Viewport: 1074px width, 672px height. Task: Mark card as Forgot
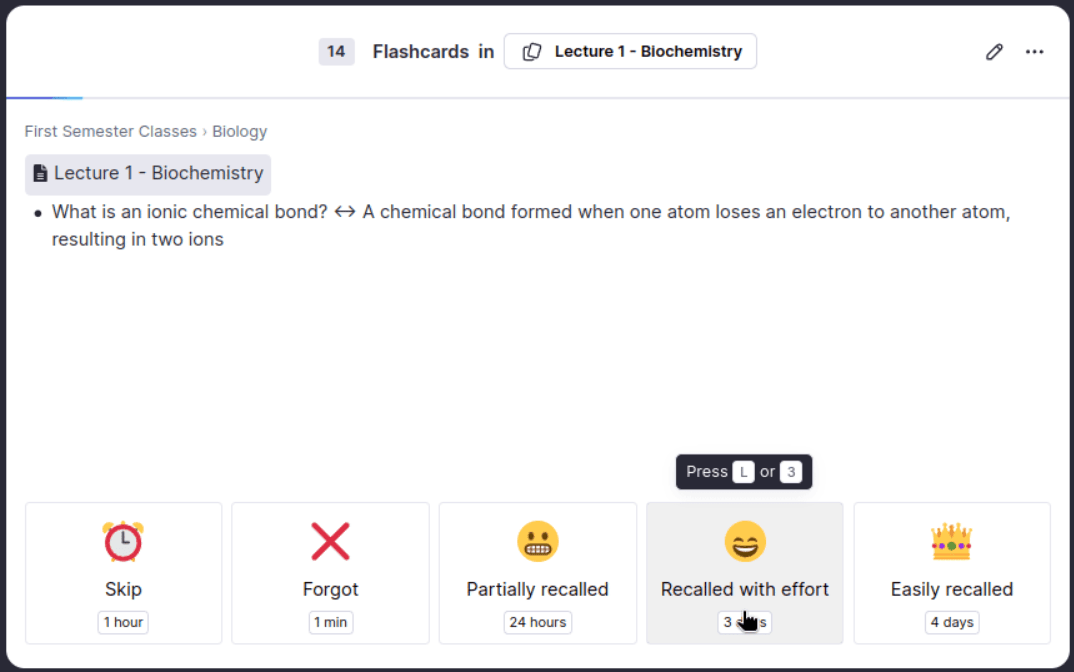coord(330,589)
